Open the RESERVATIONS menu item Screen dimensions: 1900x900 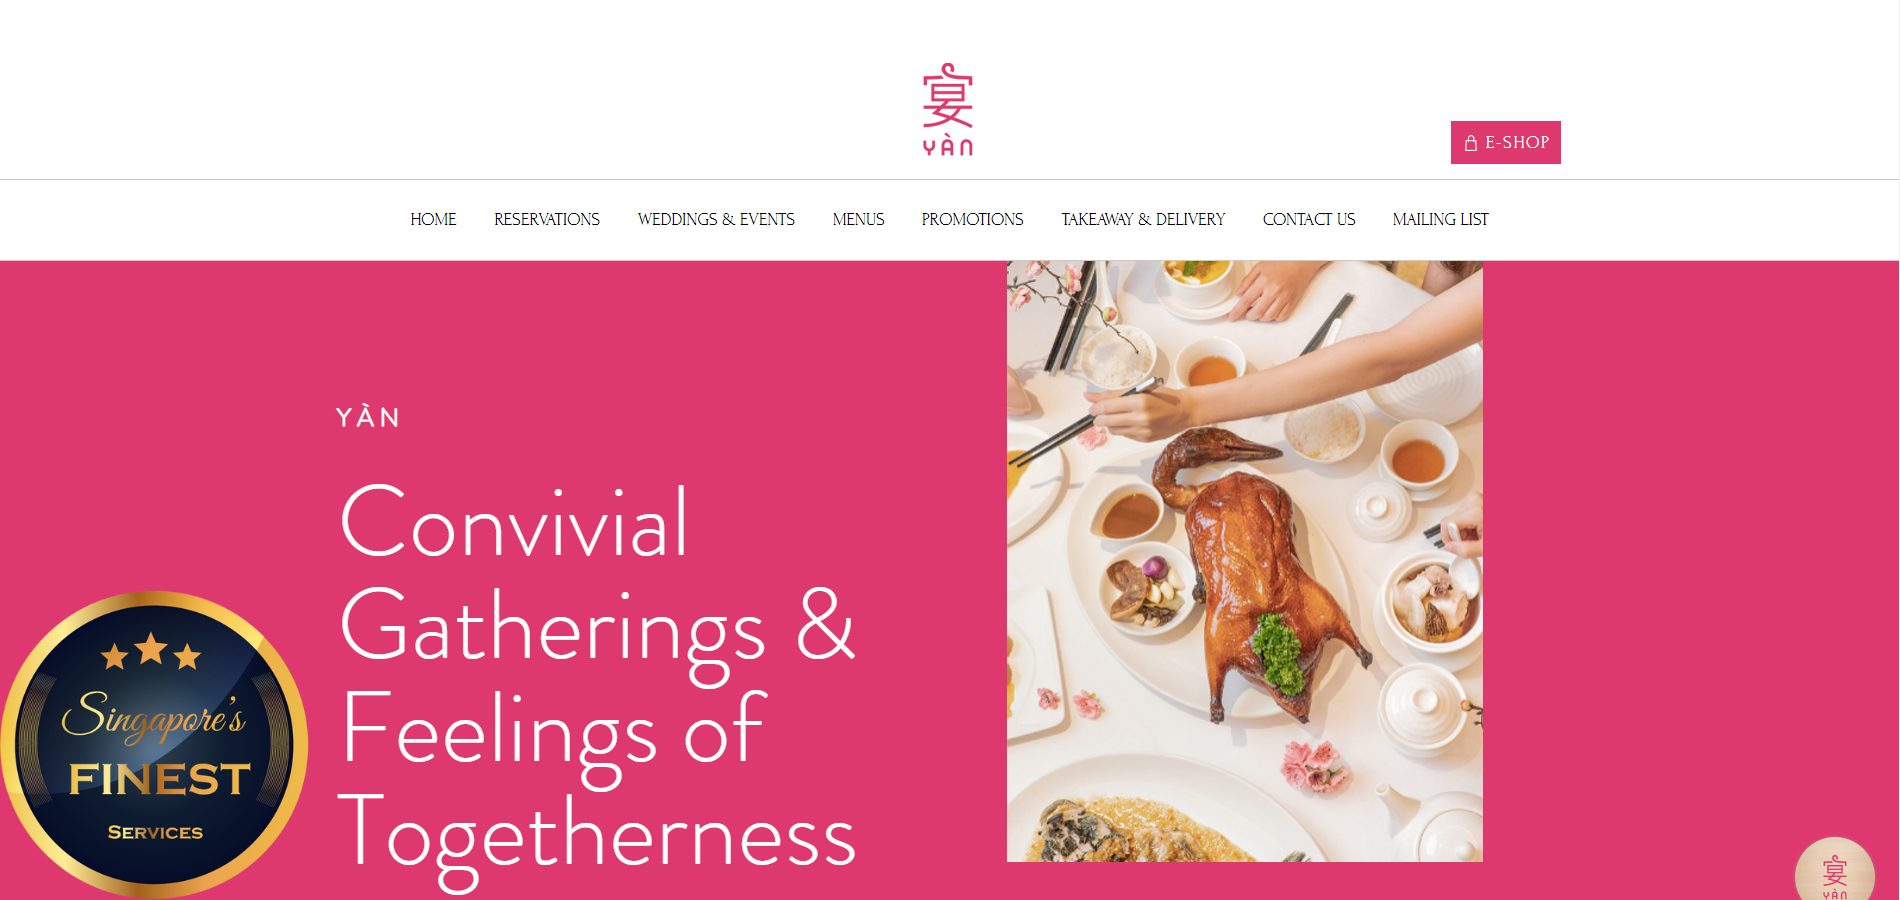click(547, 219)
